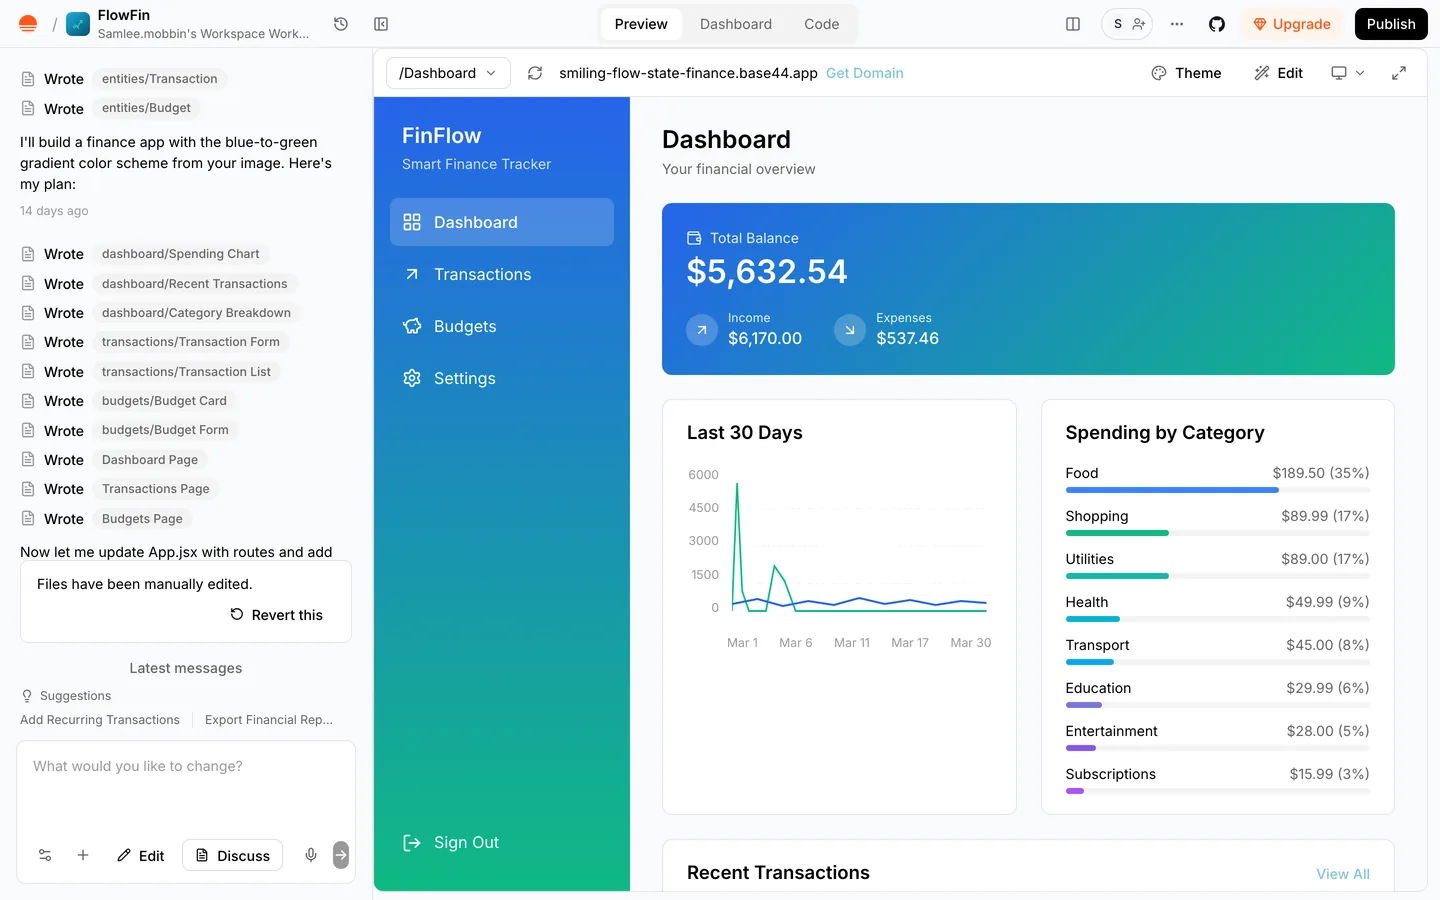Select Dashboard in the FinFlow sidebar
The width and height of the screenshot is (1440, 900).
[x=502, y=222]
